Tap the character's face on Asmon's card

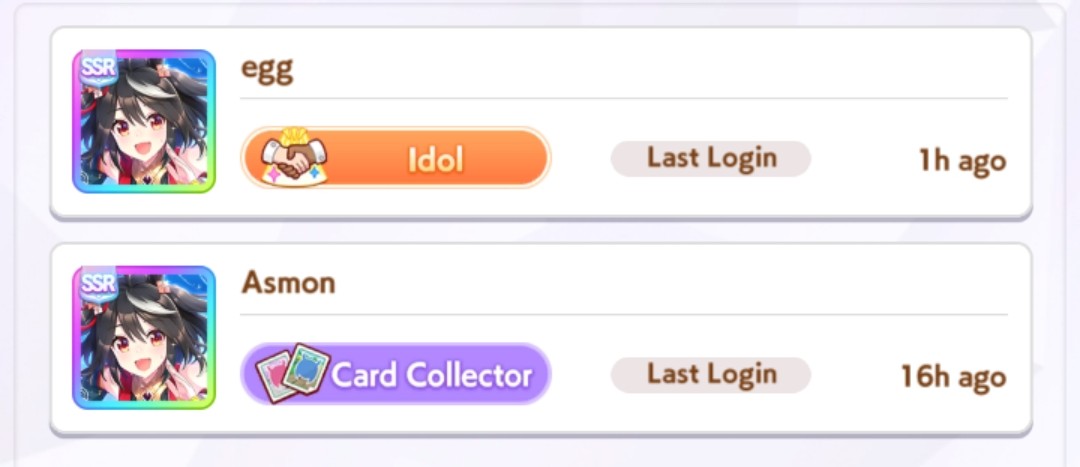(140, 352)
